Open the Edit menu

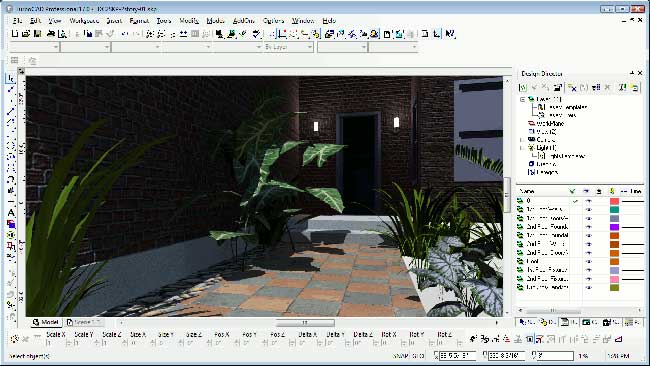pos(36,20)
